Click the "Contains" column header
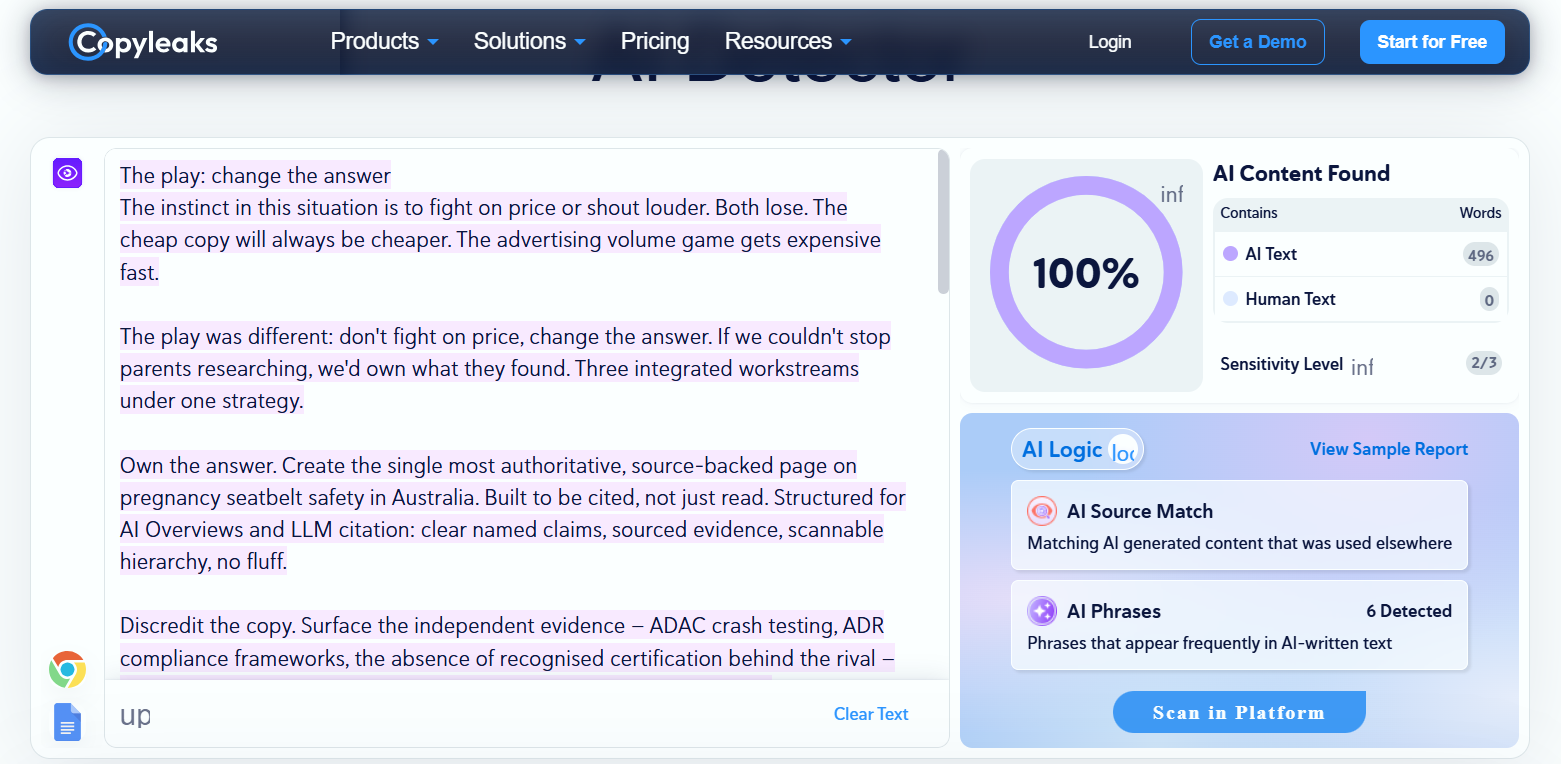Screen dimensions: 1561x764 (1249, 213)
